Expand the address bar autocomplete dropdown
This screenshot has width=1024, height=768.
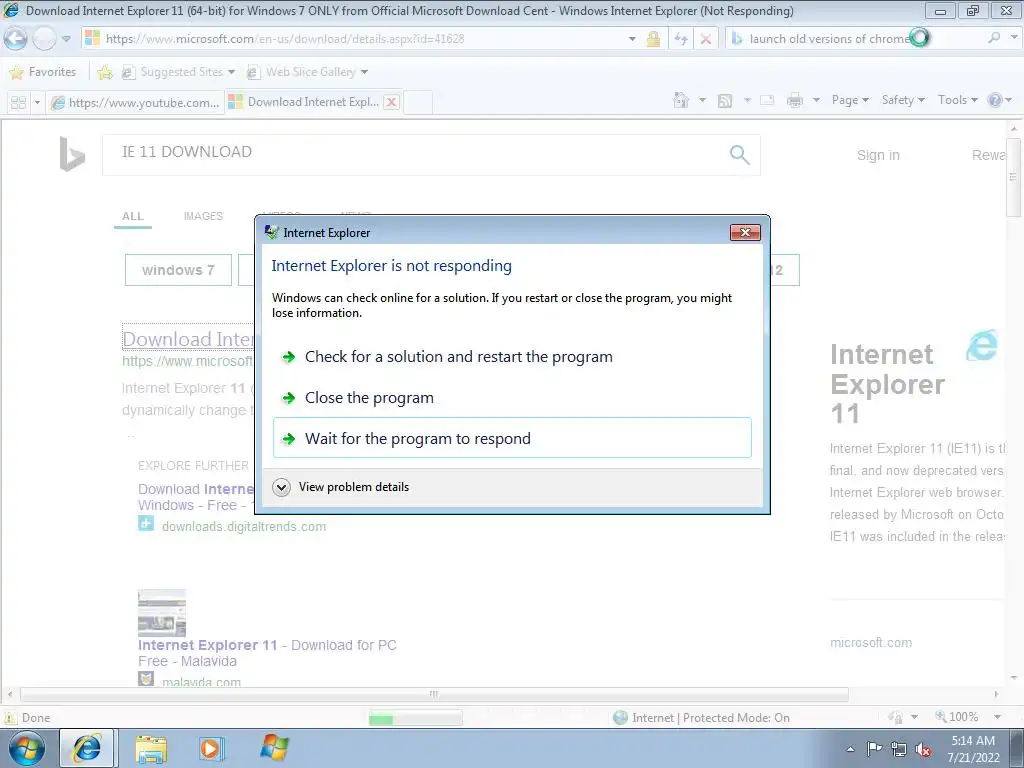[632, 39]
